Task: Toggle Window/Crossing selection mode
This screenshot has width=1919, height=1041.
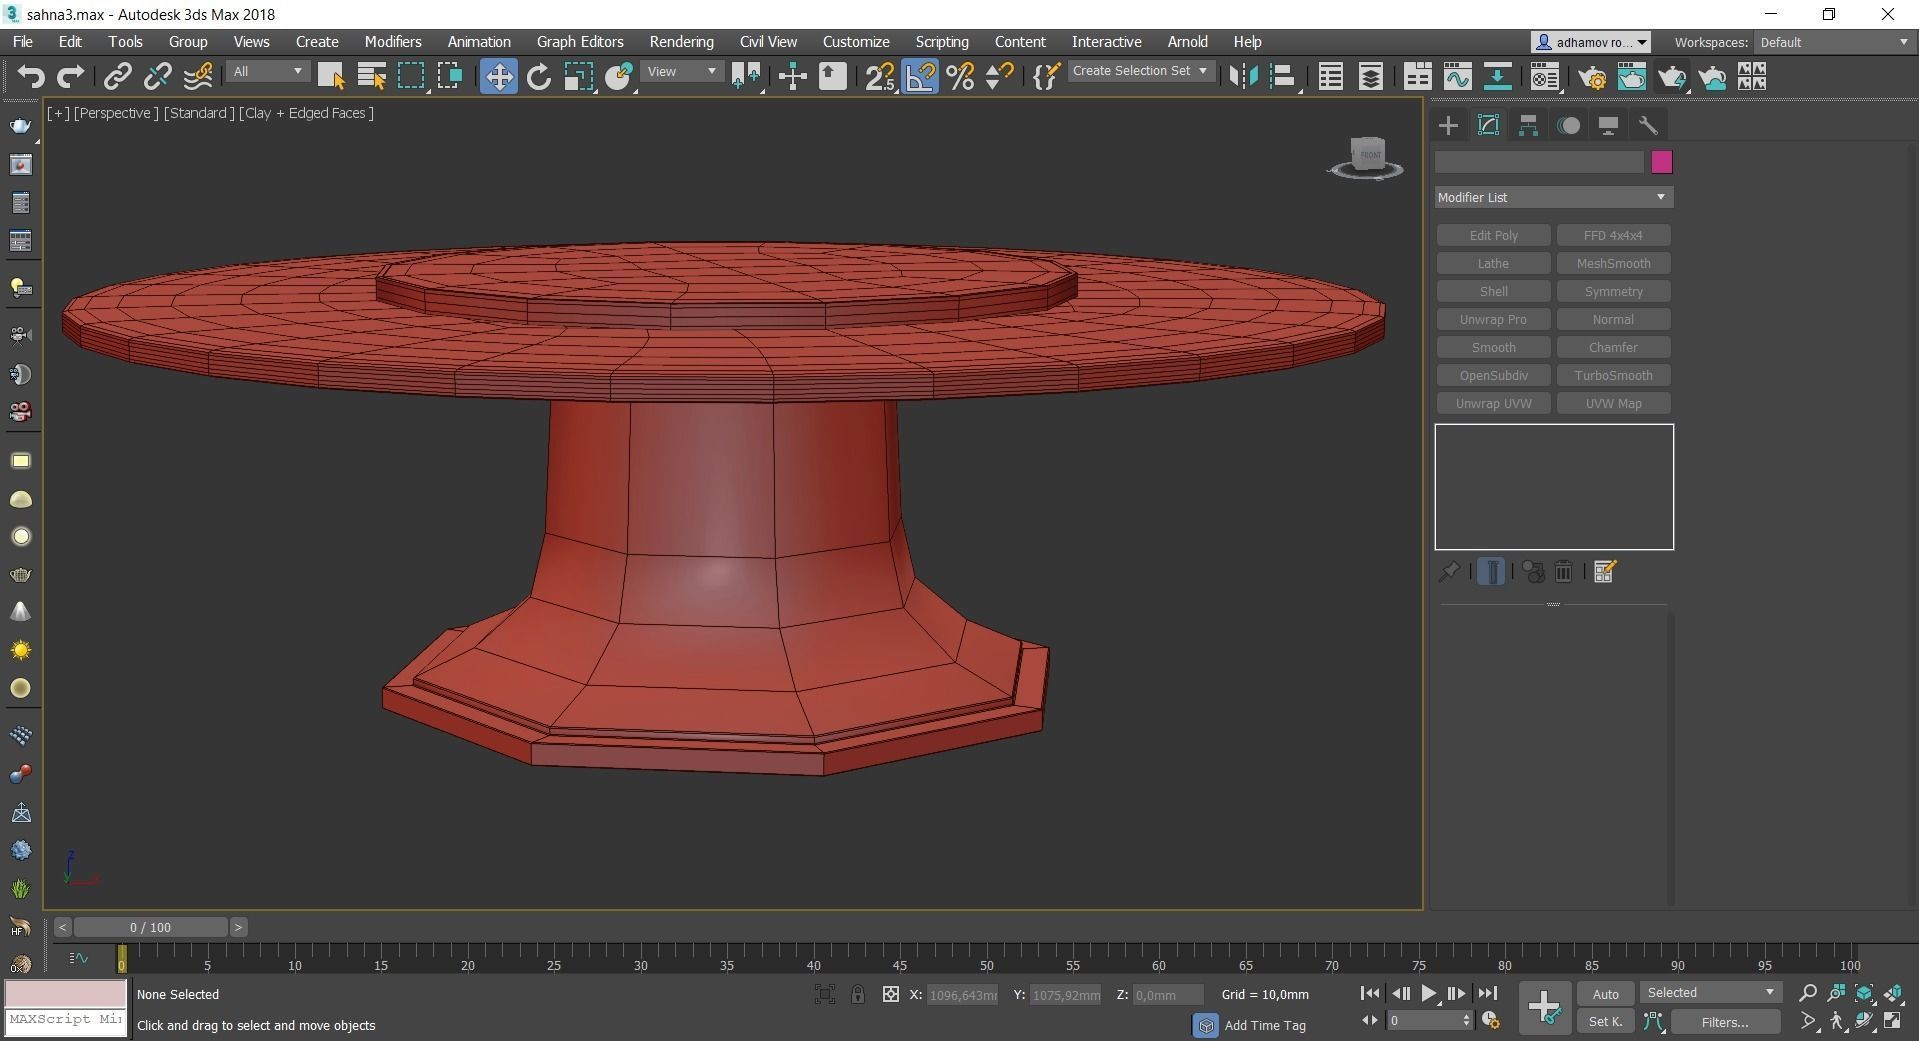Action: tap(451, 77)
